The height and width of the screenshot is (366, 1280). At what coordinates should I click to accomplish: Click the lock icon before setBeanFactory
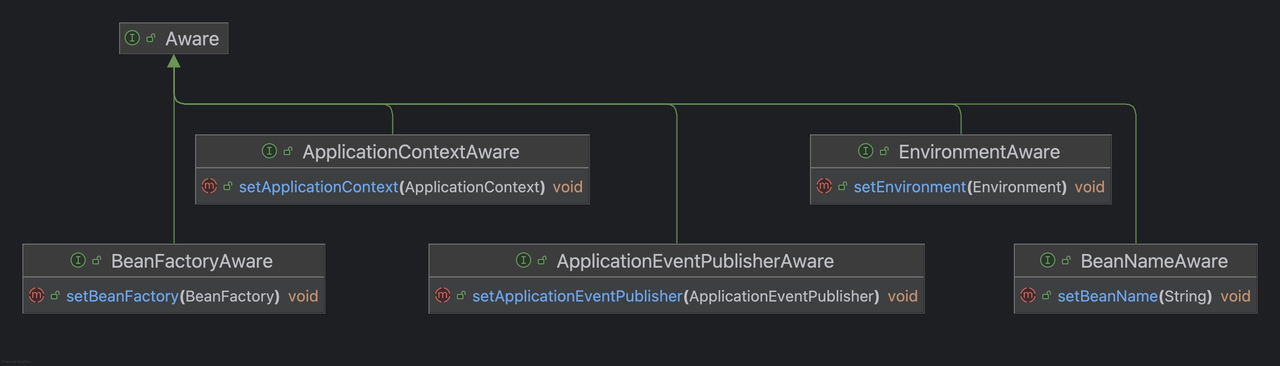[x=55, y=295]
